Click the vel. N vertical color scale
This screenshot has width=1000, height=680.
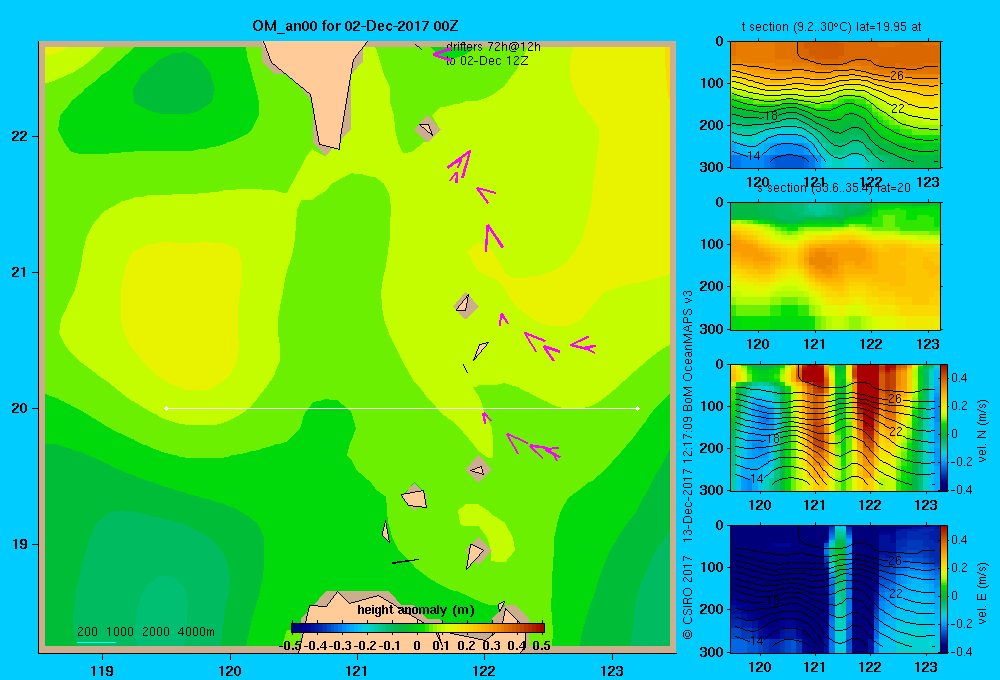[944, 427]
